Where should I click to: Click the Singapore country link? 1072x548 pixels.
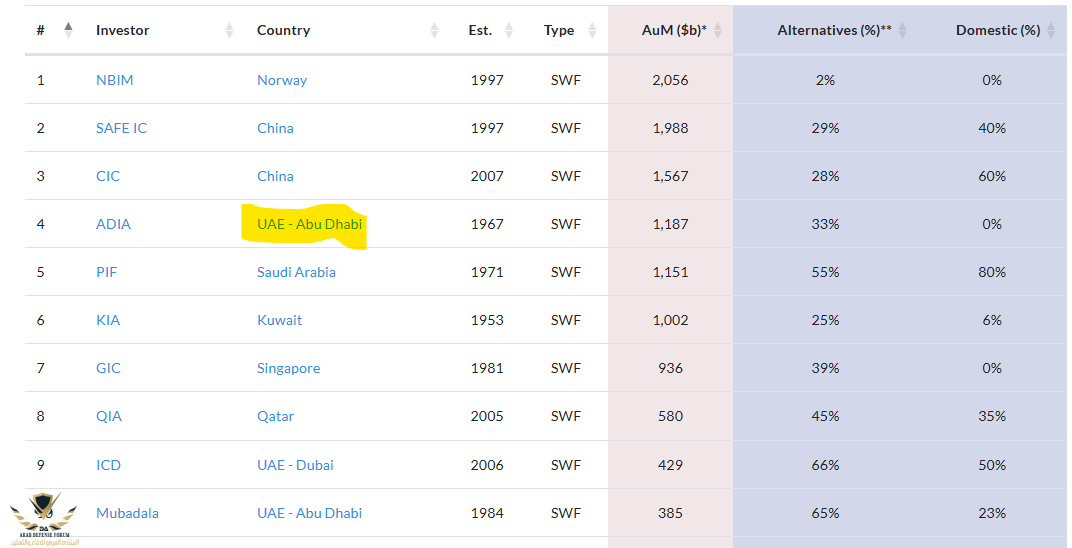288,368
